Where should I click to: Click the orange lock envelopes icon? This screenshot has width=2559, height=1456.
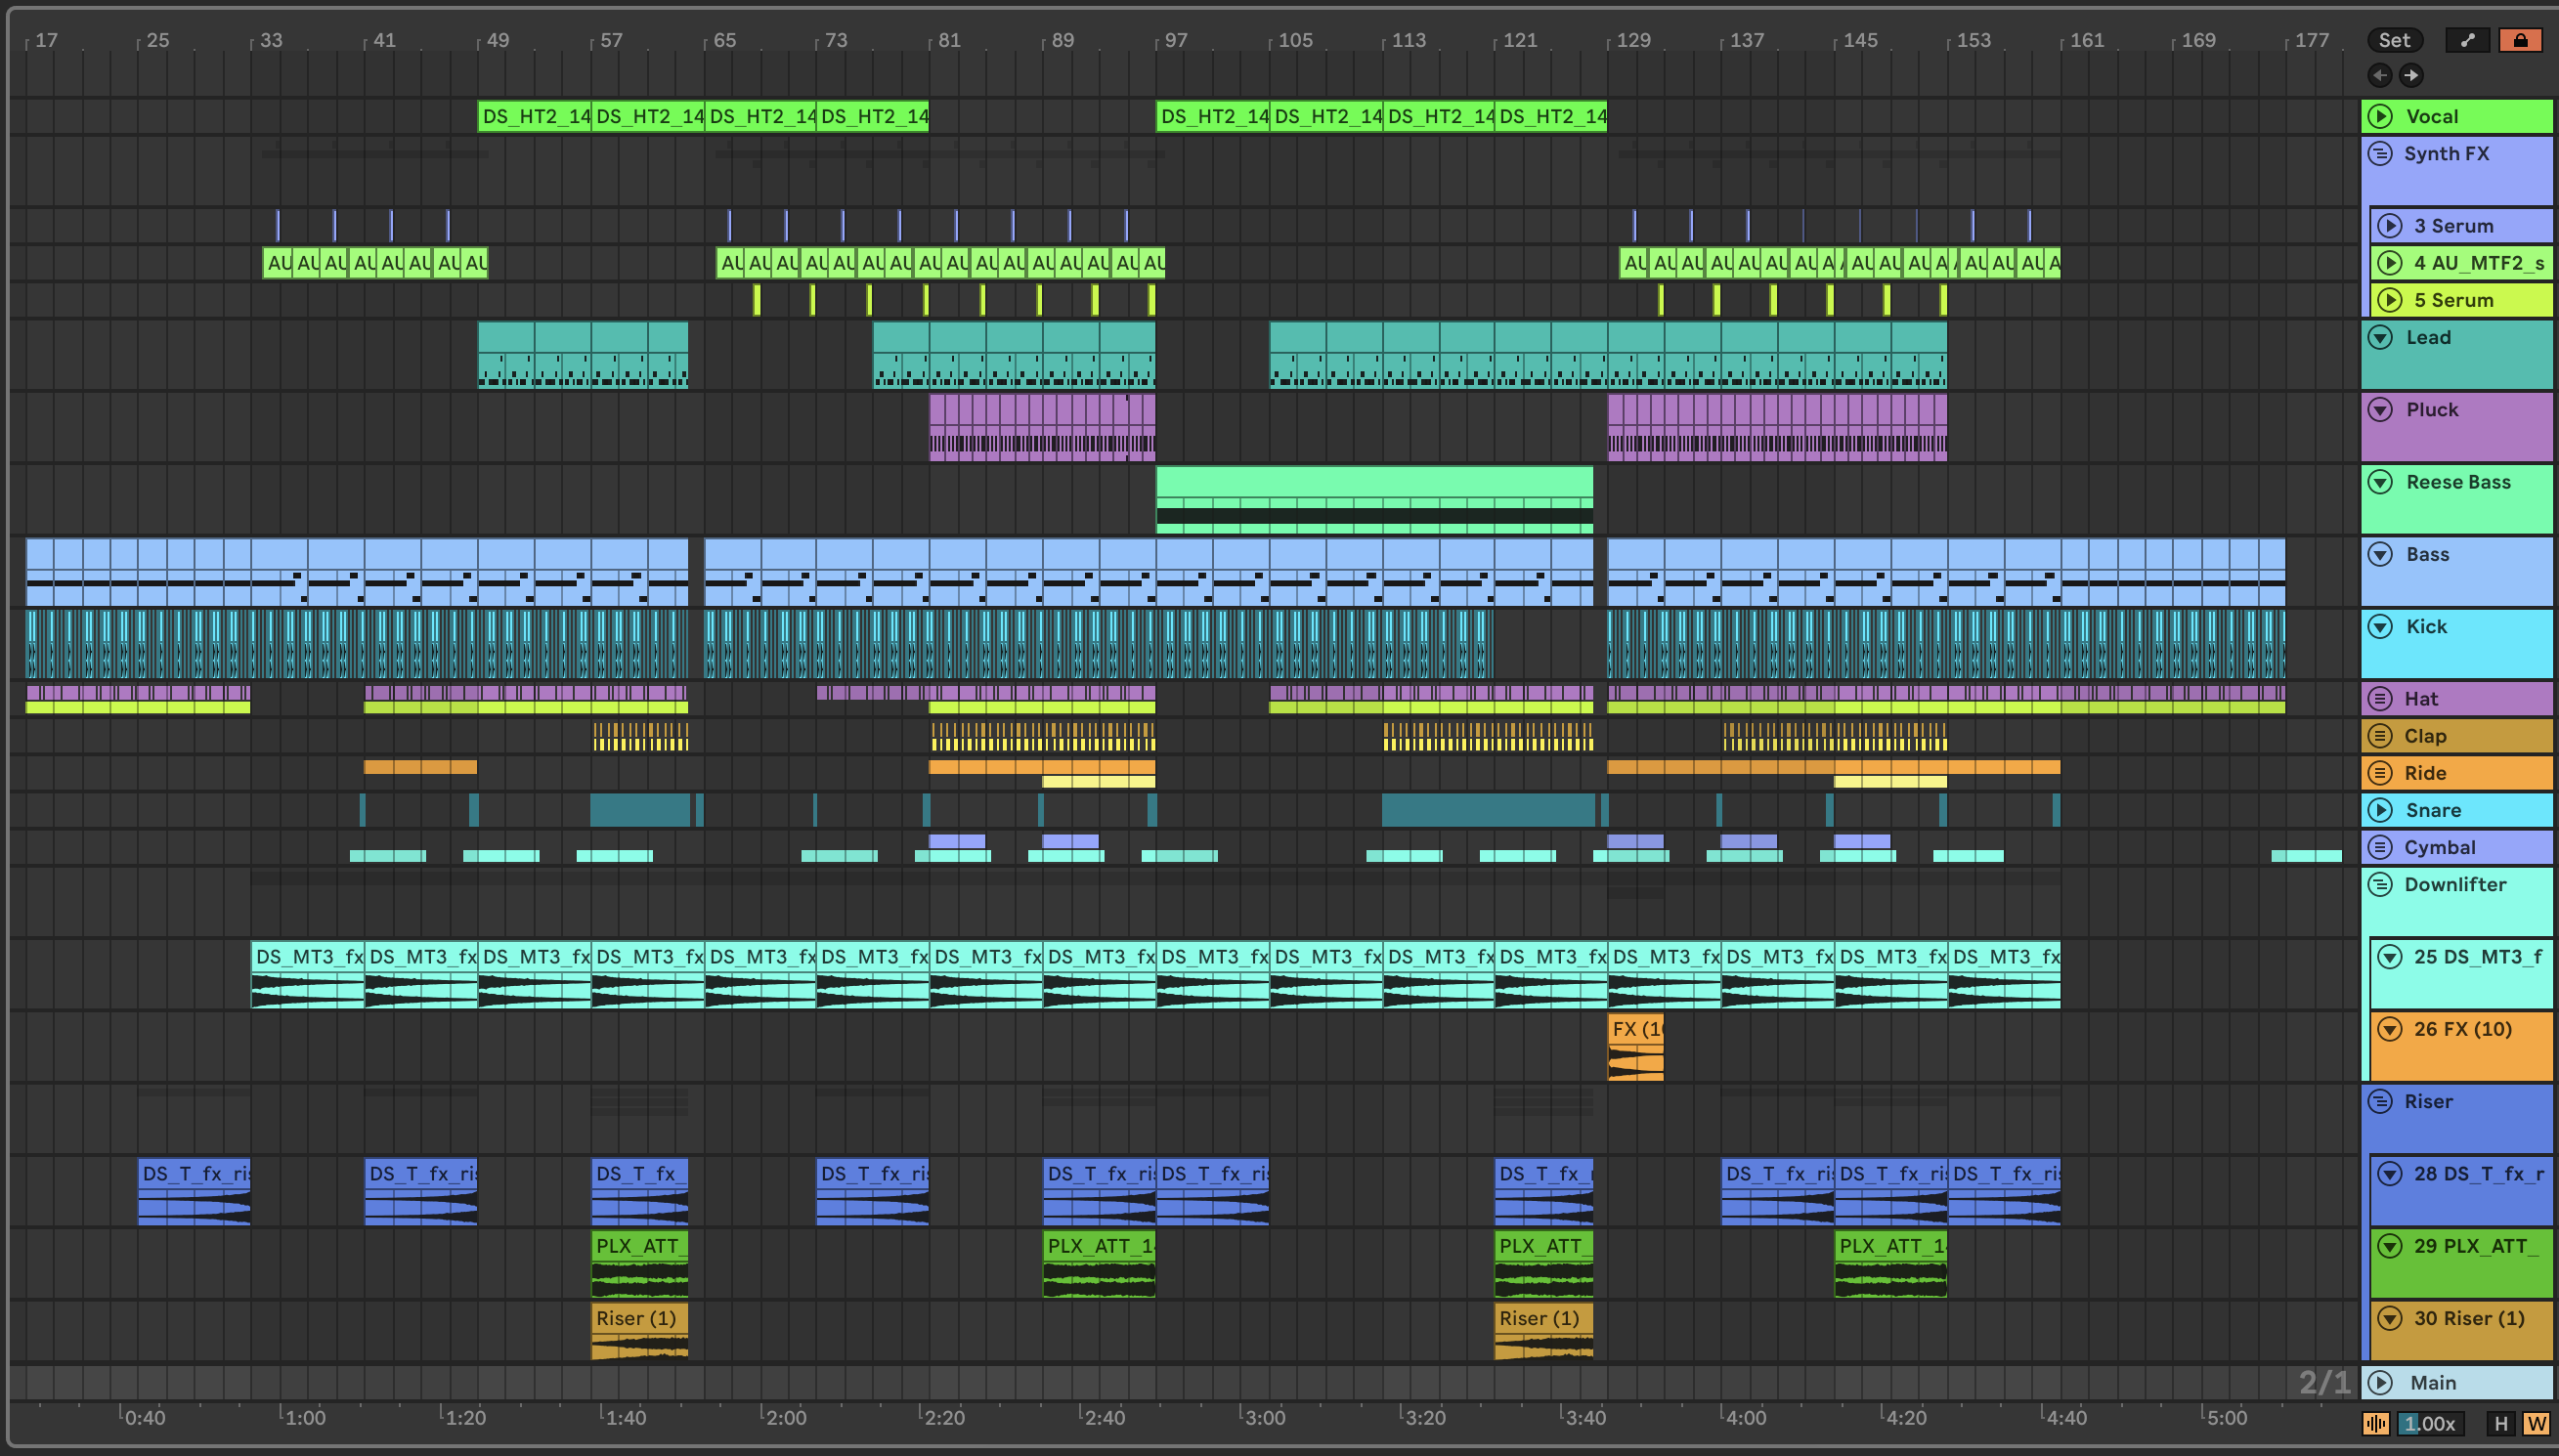tap(2520, 40)
